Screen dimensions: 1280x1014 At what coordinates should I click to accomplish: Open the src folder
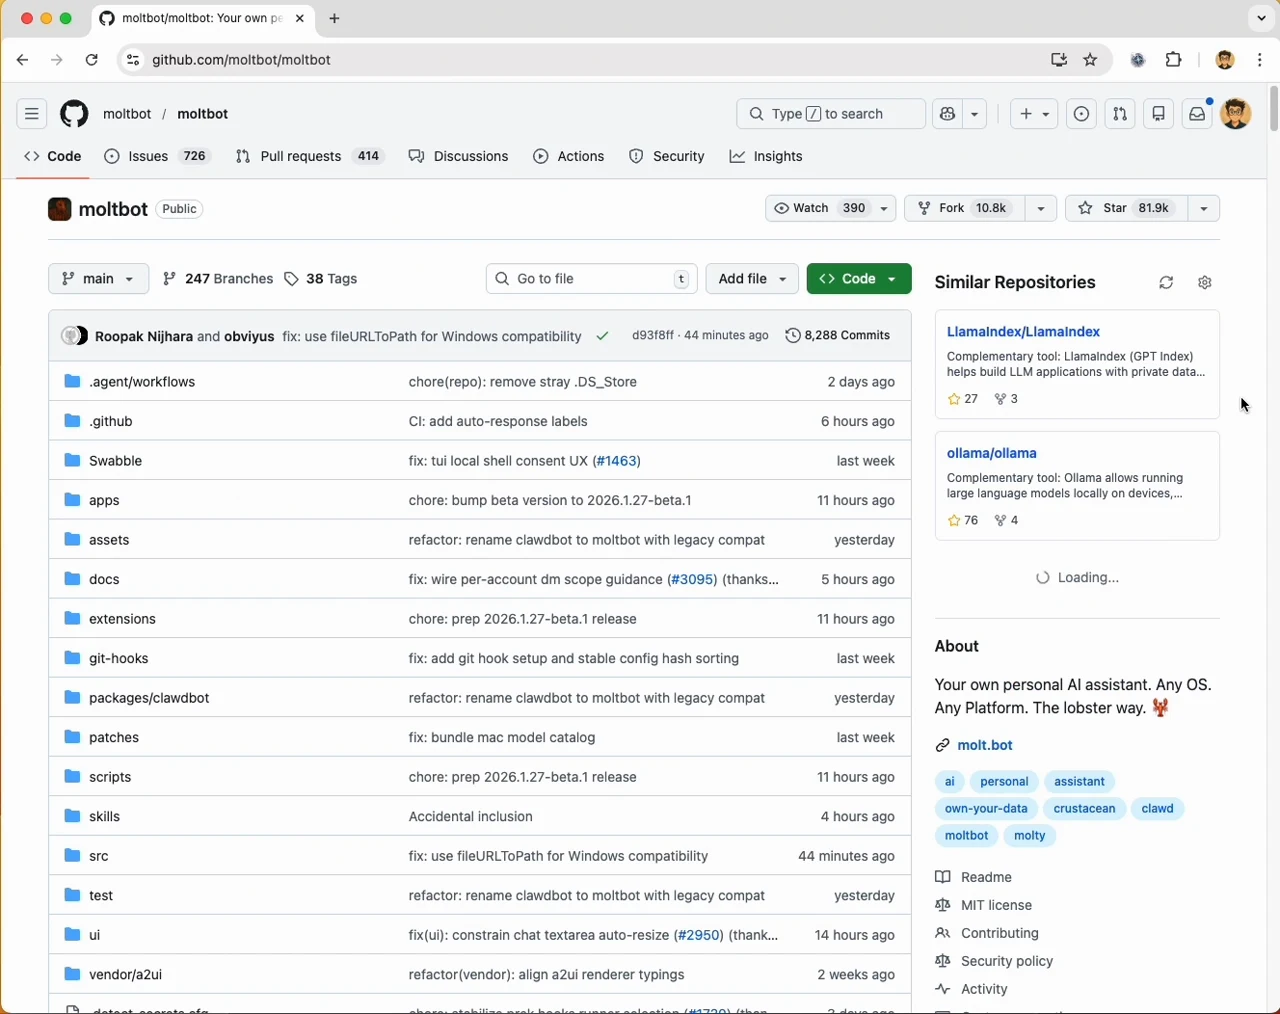99,856
